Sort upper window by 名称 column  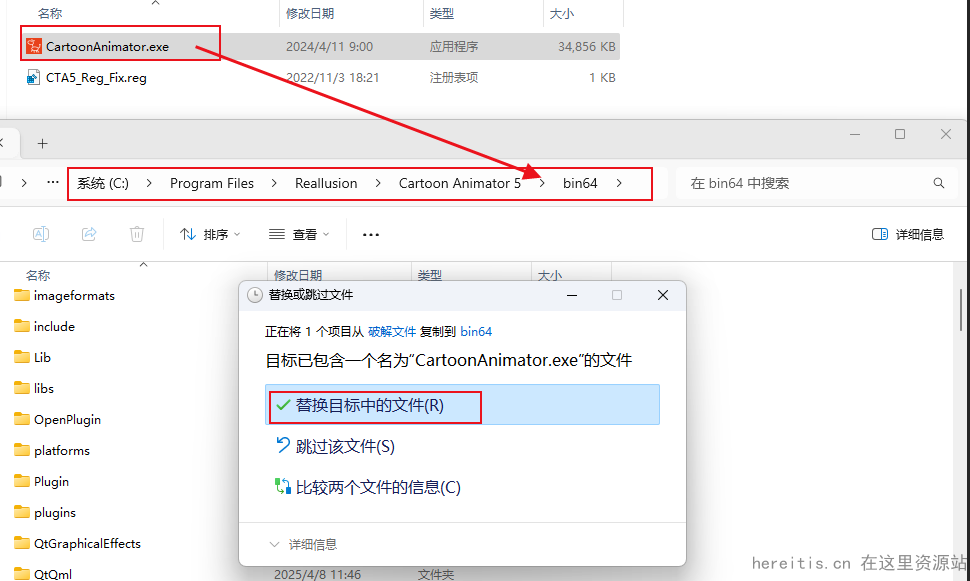coord(49,14)
